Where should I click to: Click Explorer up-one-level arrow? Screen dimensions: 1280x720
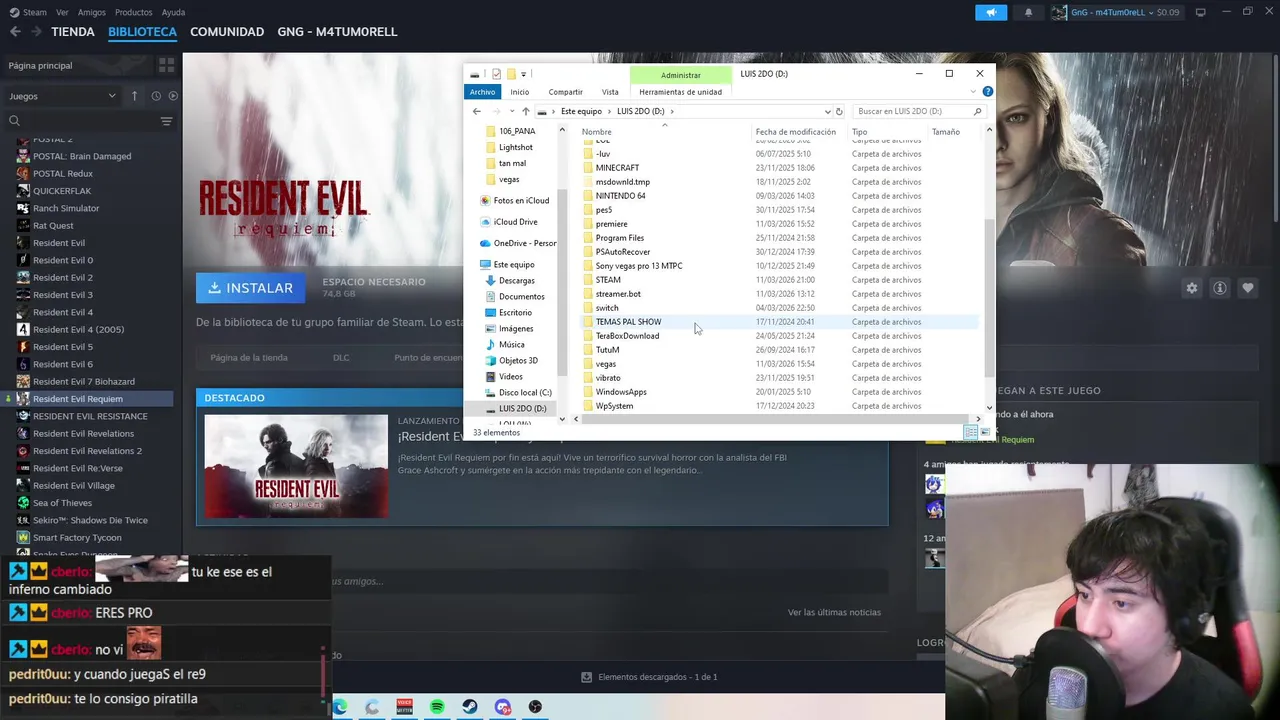tap(525, 111)
